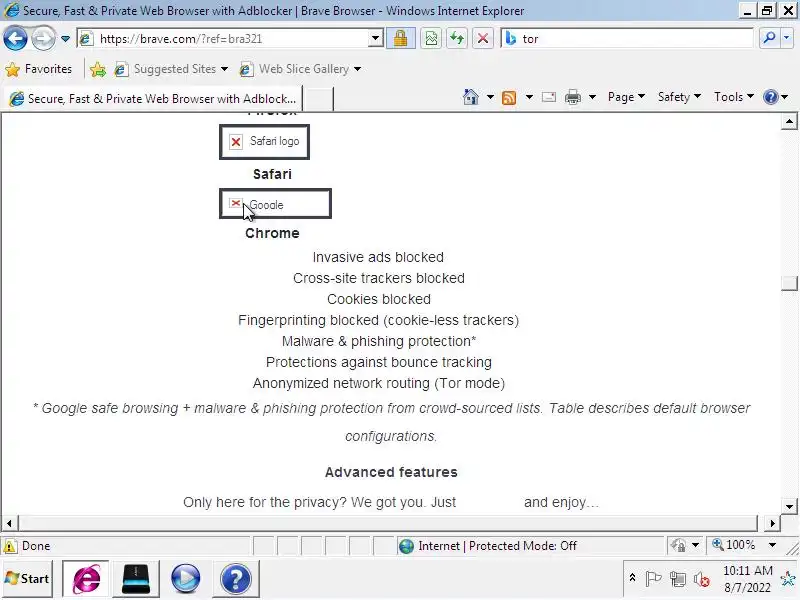
Task: Open the recent pages dropdown arrow
Action: pos(65,39)
